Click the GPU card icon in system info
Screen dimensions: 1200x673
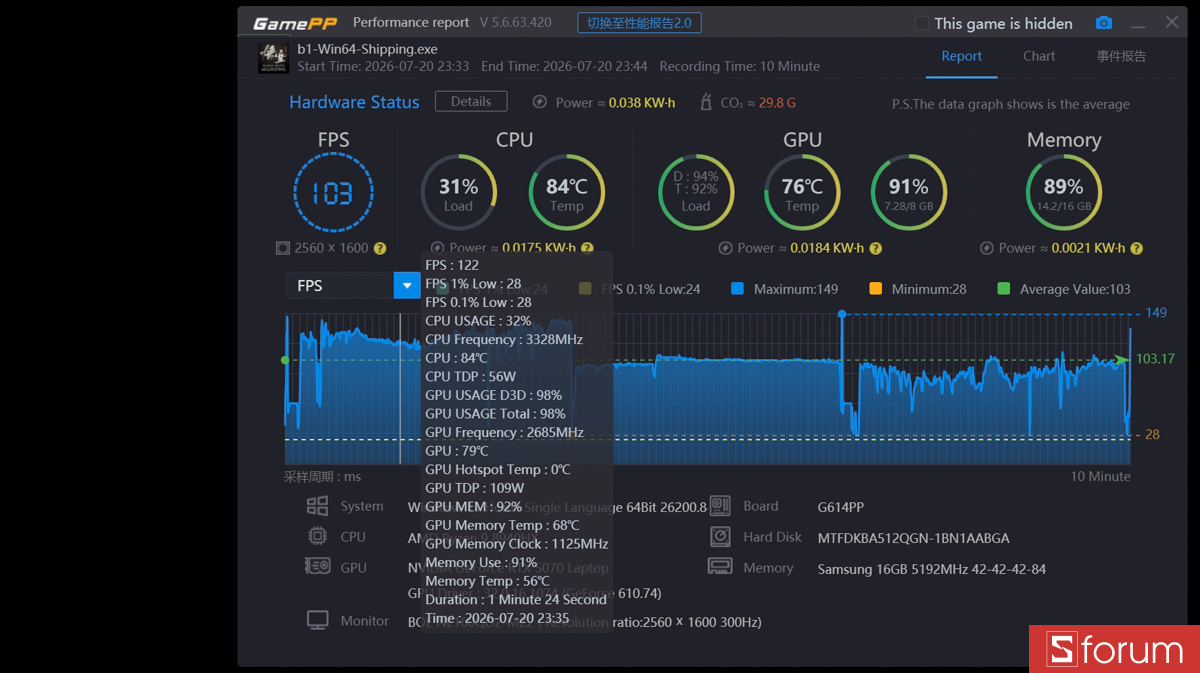[x=317, y=567]
